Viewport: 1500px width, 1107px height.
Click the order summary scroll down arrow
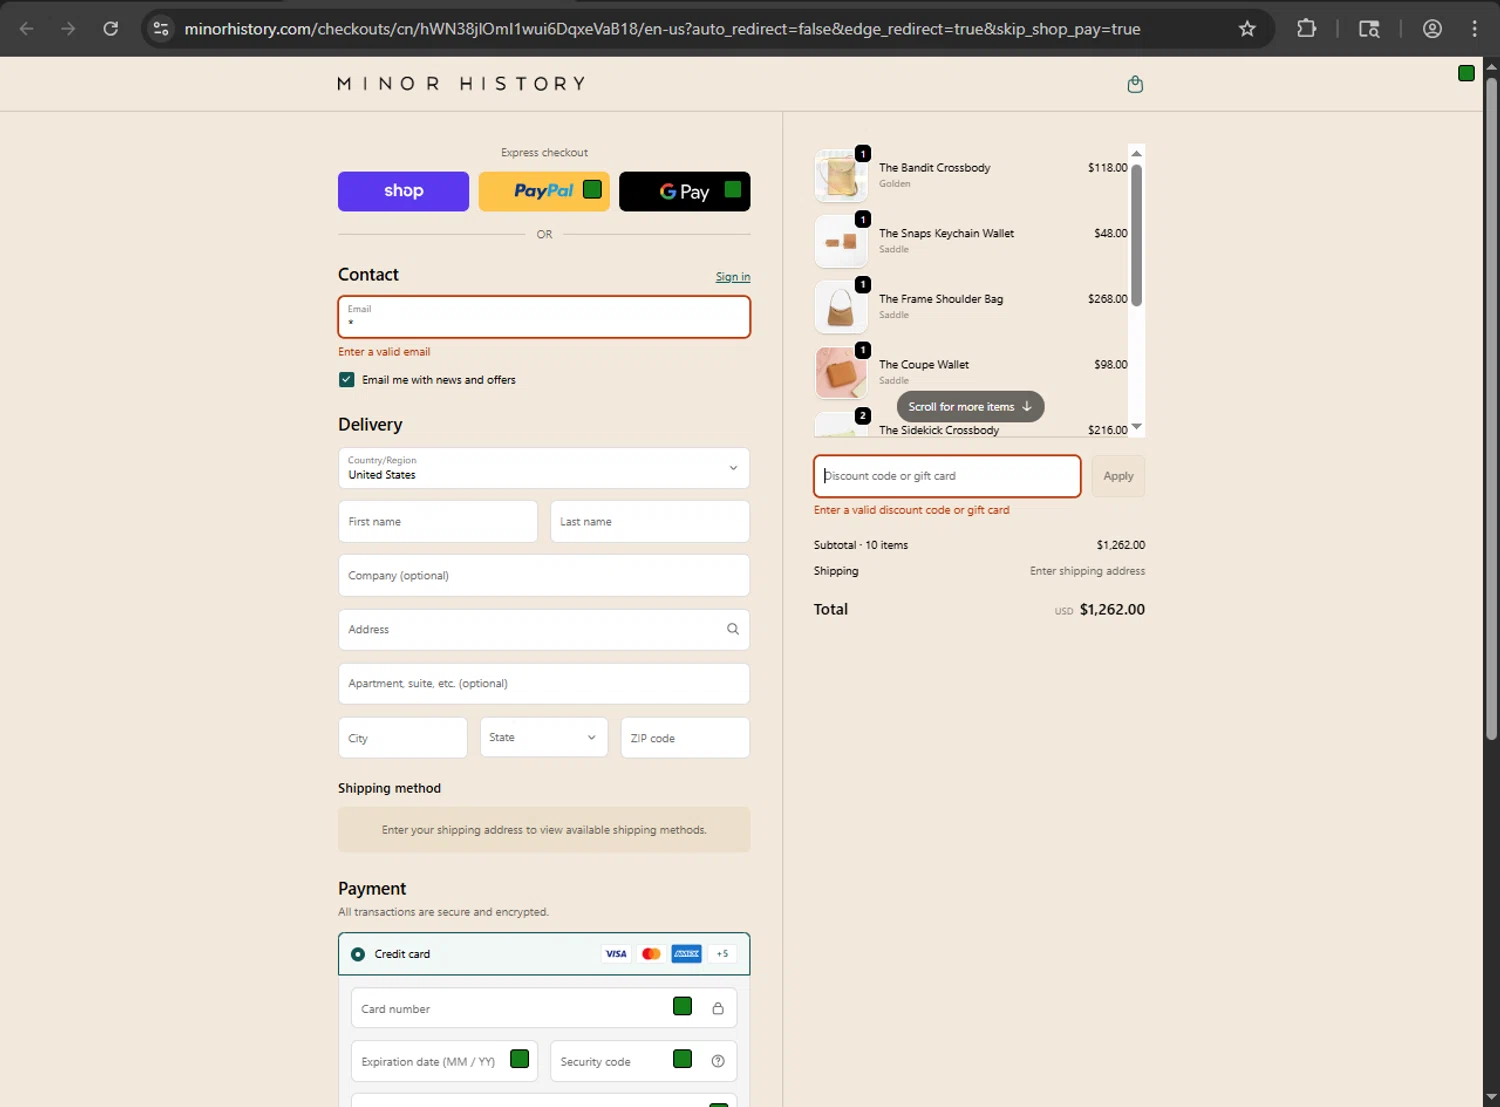pos(1136,427)
